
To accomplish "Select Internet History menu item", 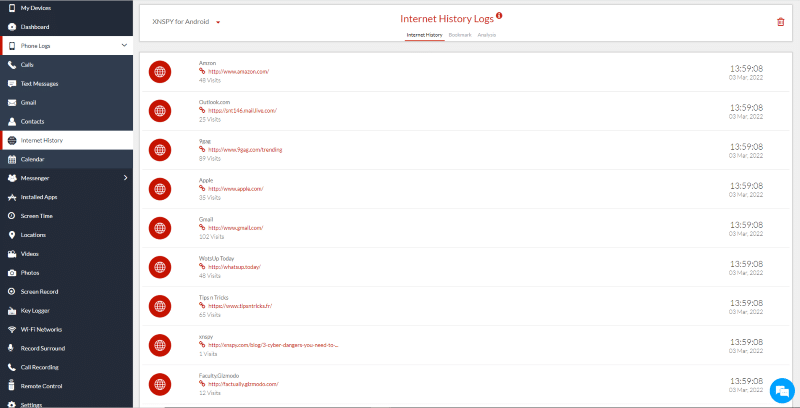I will click(66, 140).
